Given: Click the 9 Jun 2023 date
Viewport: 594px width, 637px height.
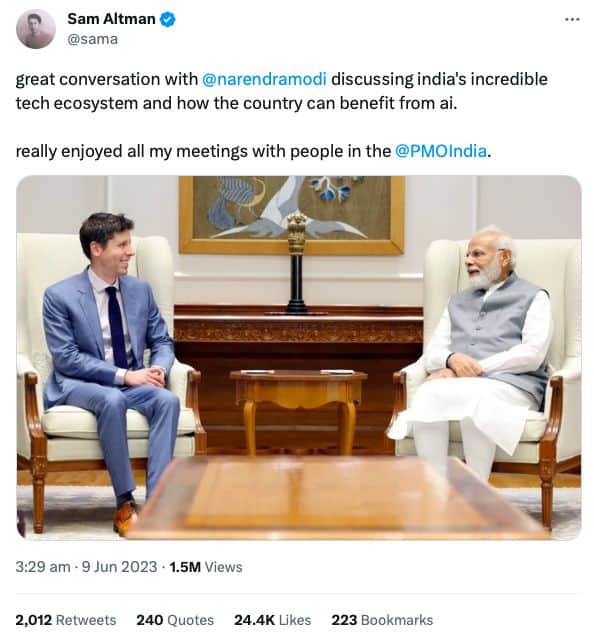Looking at the screenshot, I should [119, 567].
